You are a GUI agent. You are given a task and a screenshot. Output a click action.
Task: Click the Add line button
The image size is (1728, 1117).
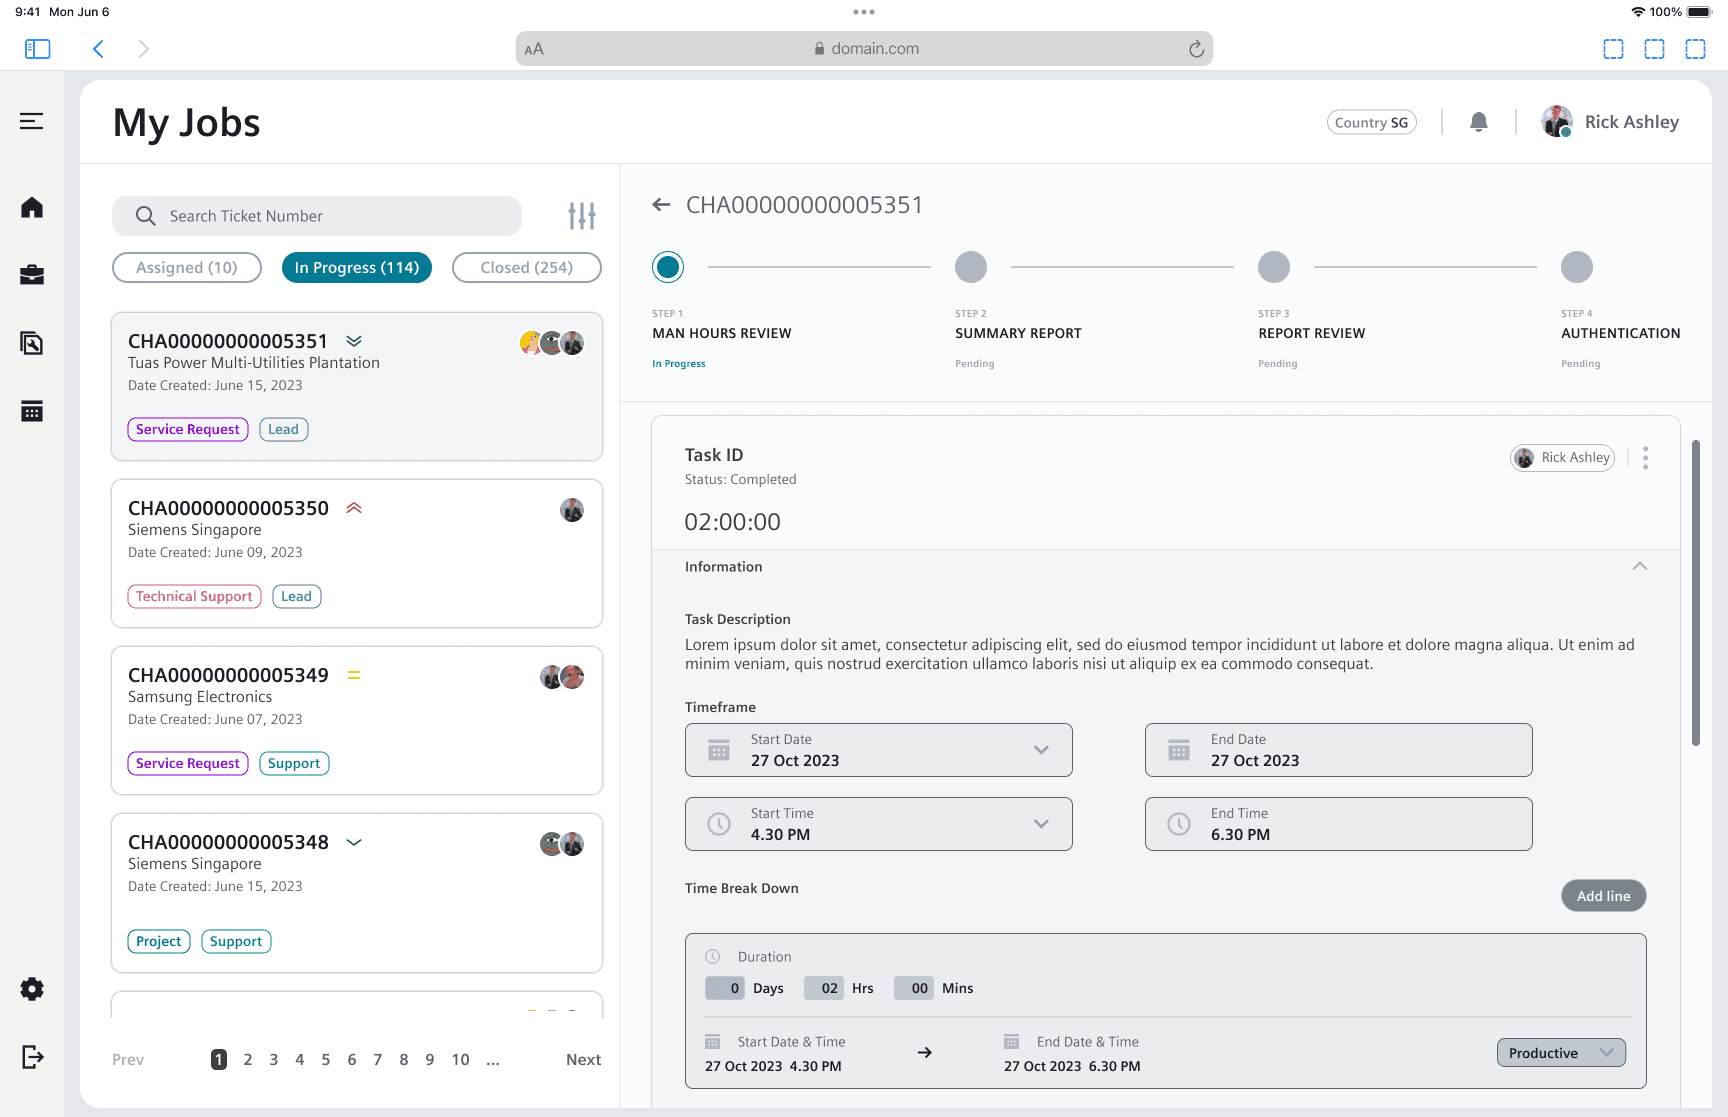(1604, 896)
